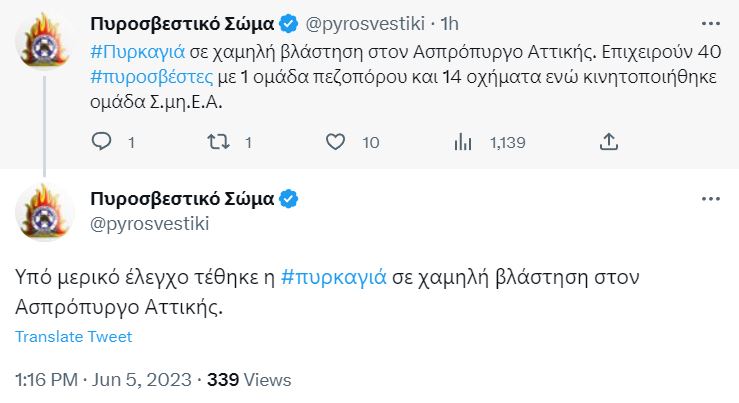Click the share icon on first tweet
Image resolution: width=739 pixels, height=403 pixels.
pos(608,143)
